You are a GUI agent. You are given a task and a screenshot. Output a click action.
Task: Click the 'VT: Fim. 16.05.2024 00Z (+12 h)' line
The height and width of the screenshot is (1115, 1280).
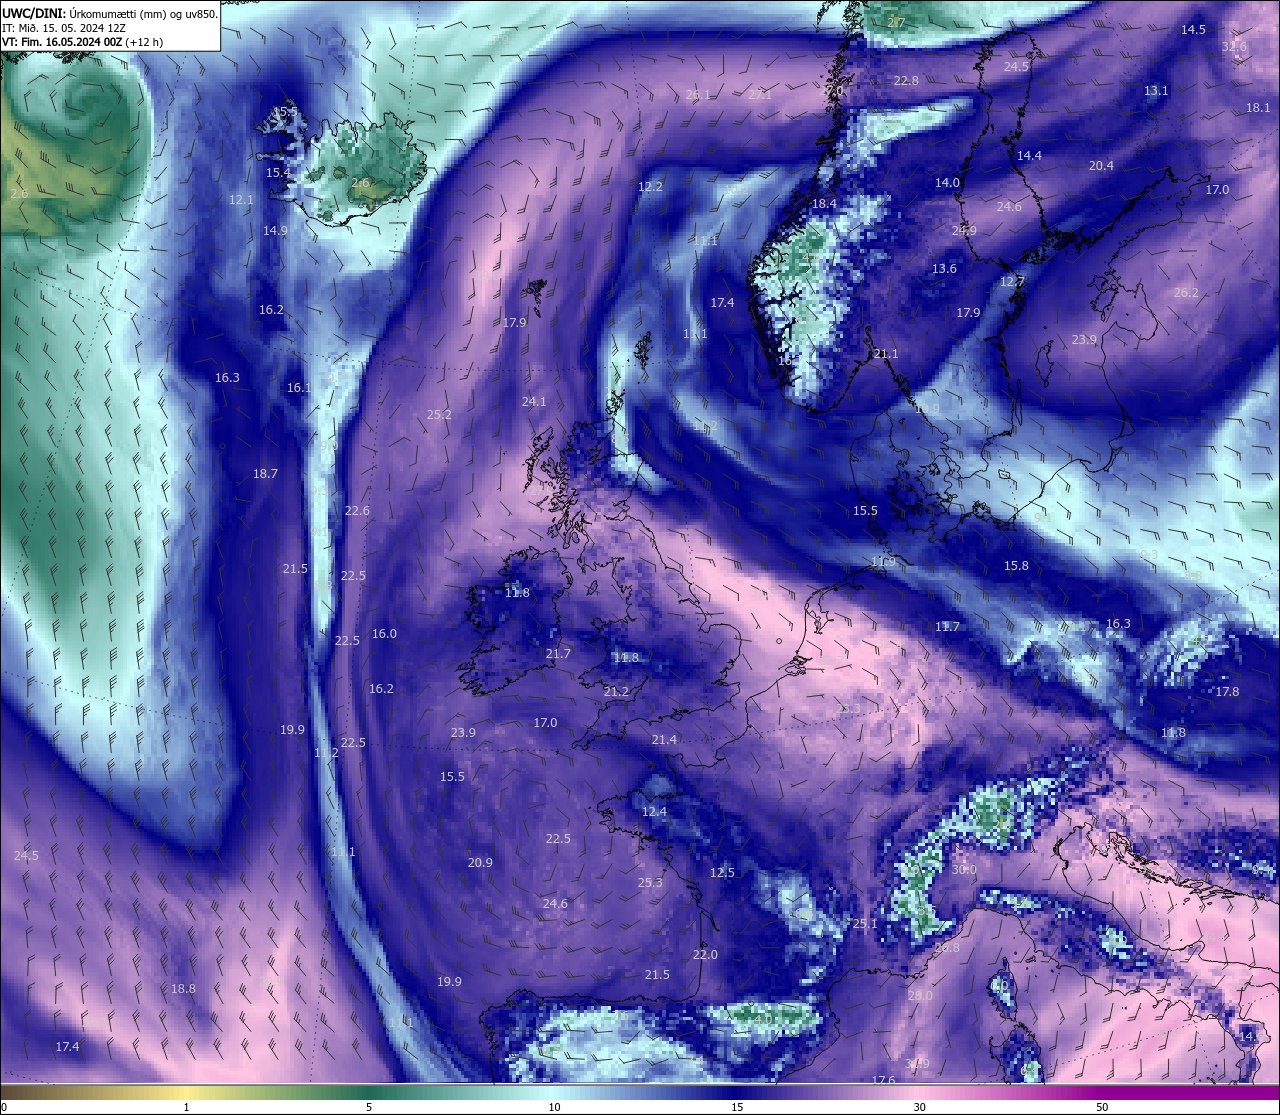pos(82,43)
